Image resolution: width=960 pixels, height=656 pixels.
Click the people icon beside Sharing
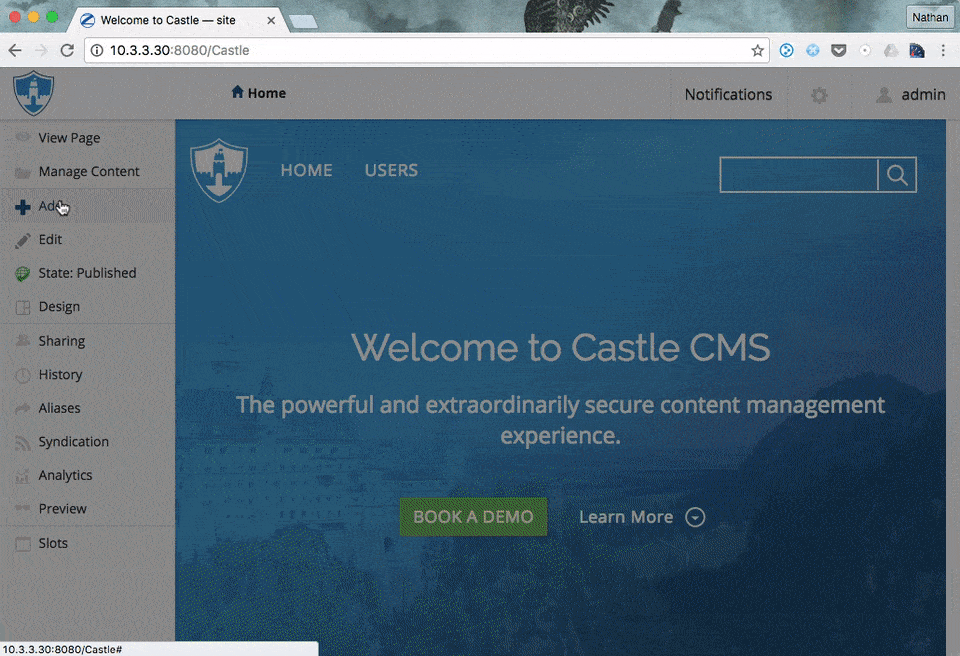click(23, 341)
